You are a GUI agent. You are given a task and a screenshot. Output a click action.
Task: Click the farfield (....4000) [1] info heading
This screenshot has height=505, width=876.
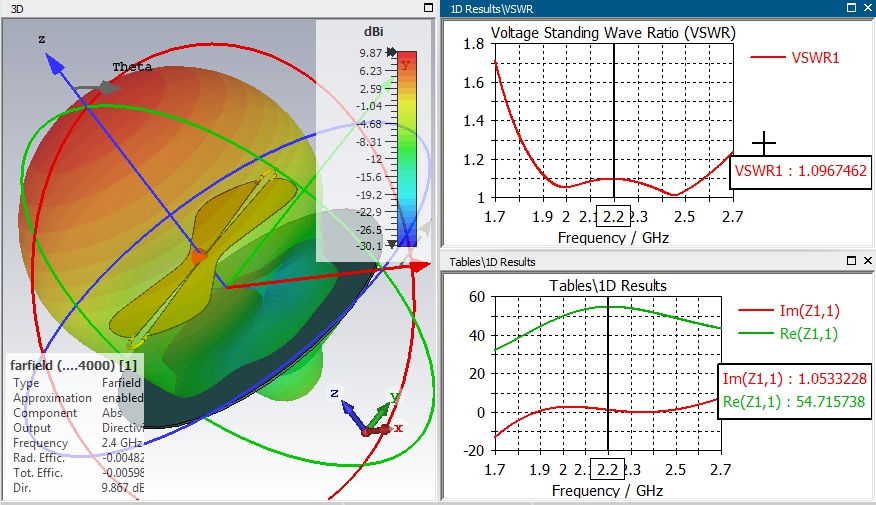[73, 365]
